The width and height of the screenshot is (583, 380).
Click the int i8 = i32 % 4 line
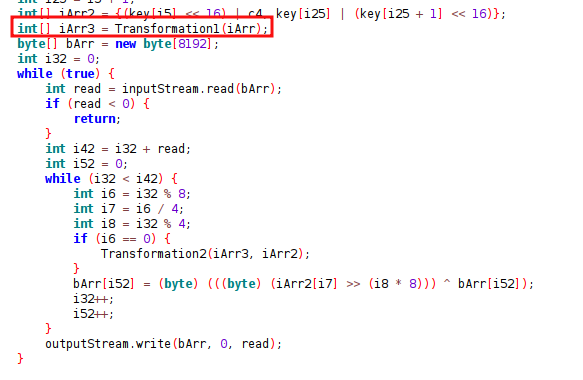pos(132,224)
